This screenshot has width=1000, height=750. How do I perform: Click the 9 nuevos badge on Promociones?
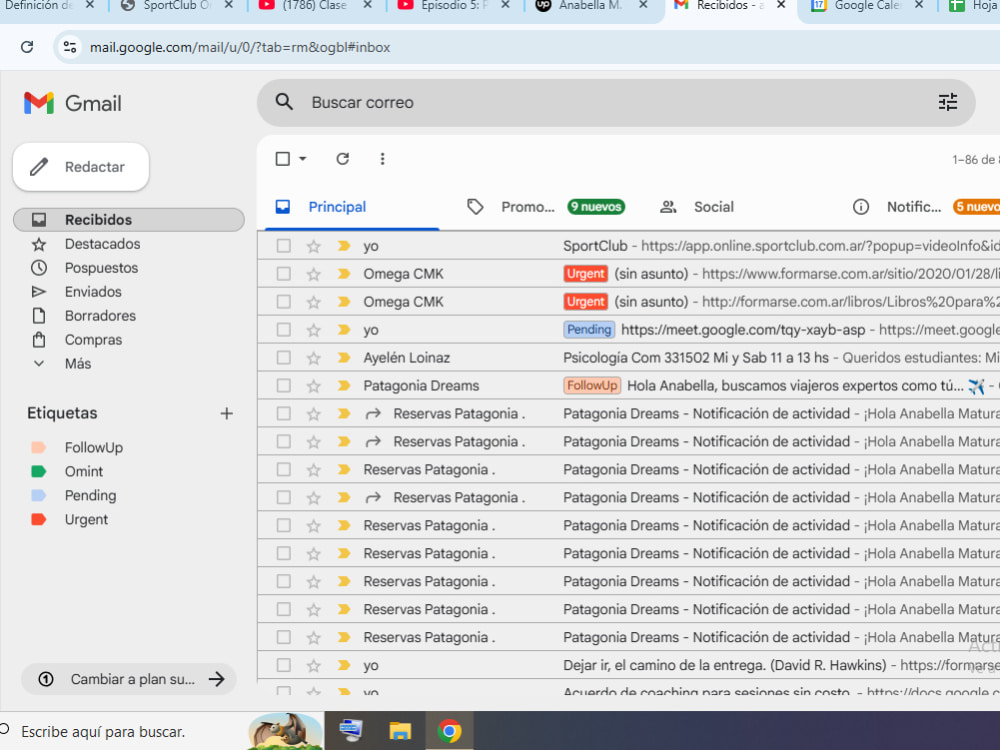[596, 207]
